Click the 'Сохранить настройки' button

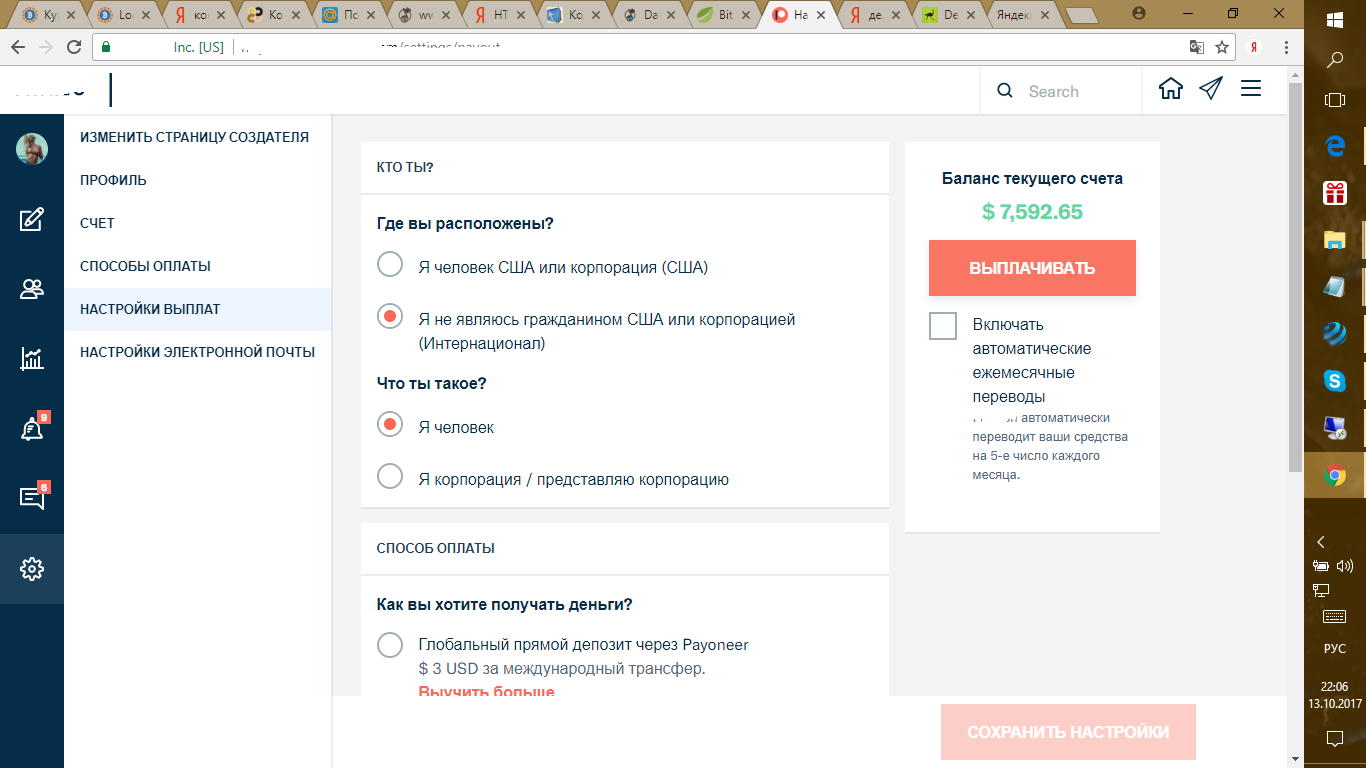click(1068, 732)
